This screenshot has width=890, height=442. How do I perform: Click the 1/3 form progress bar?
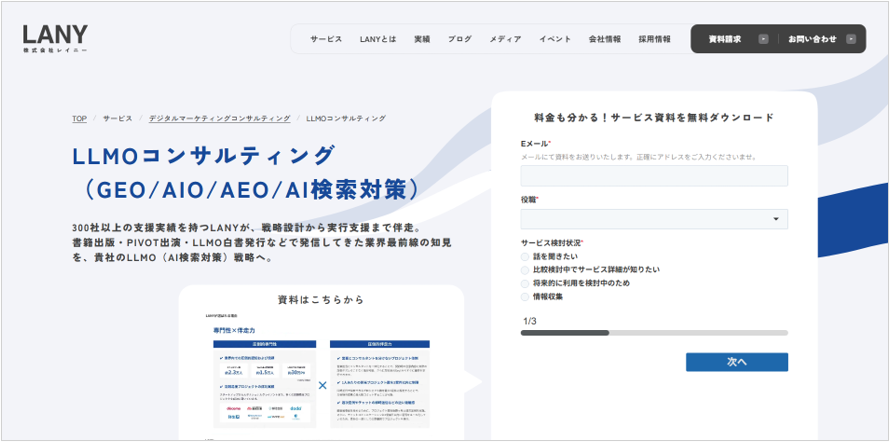click(654, 332)
